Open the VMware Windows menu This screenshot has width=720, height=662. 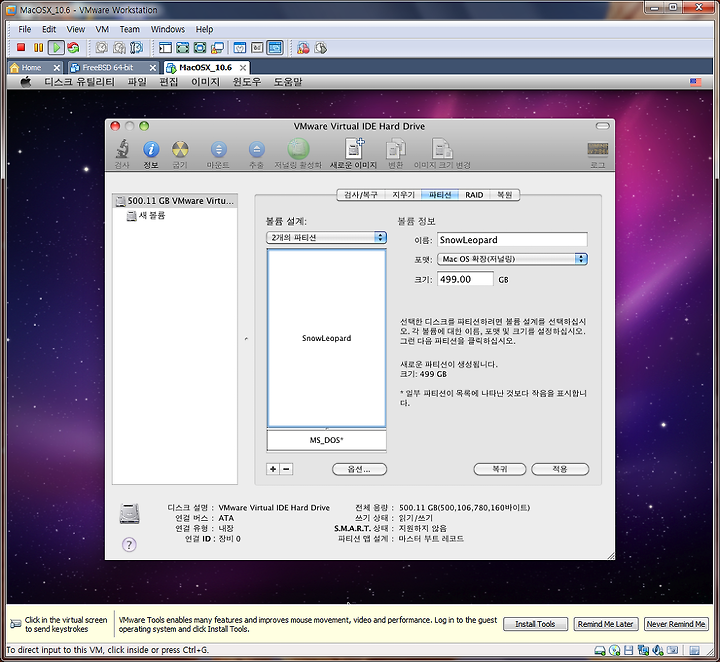[168, 29]
